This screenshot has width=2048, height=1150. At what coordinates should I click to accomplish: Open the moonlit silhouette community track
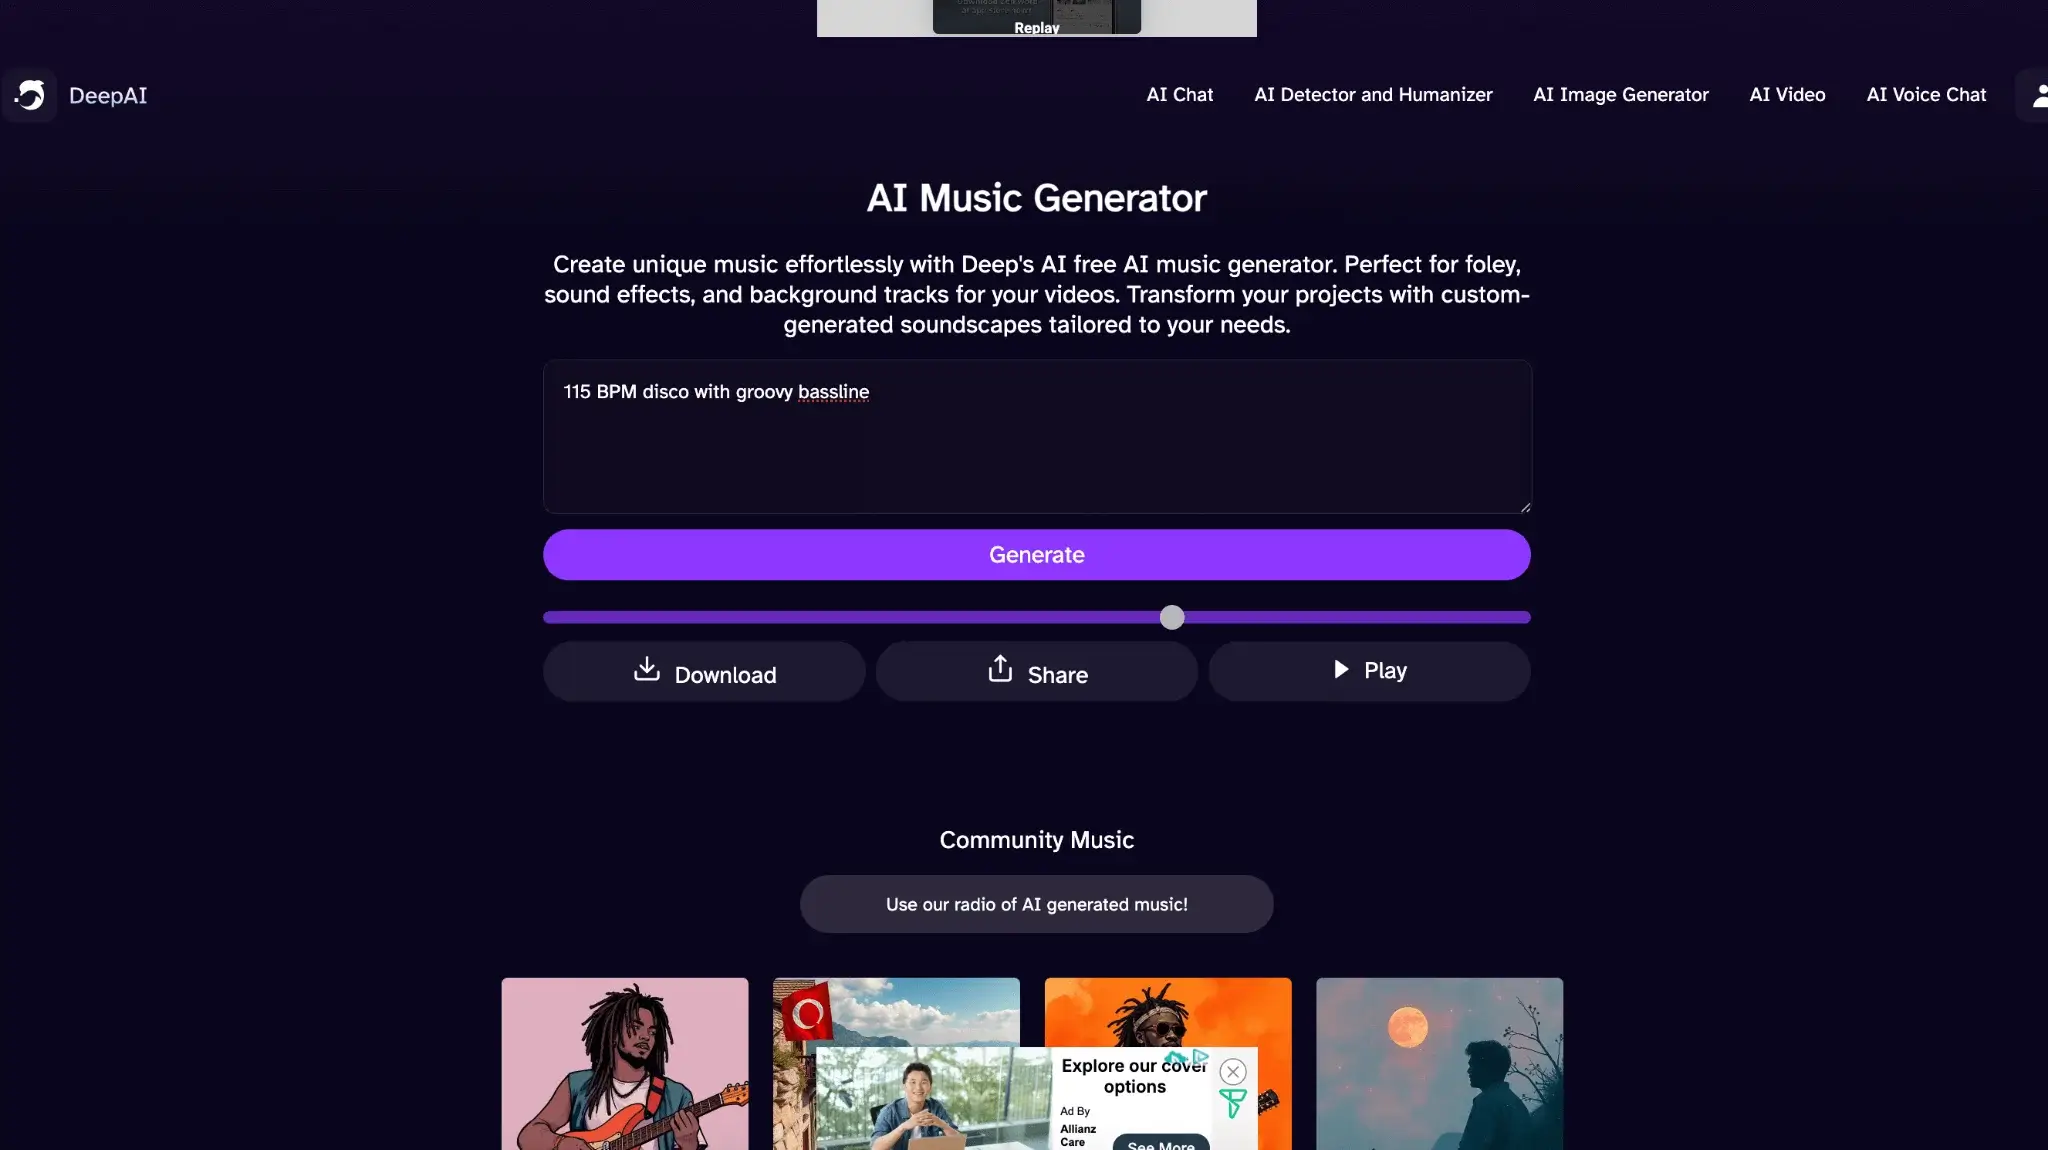point(1439,1064)
